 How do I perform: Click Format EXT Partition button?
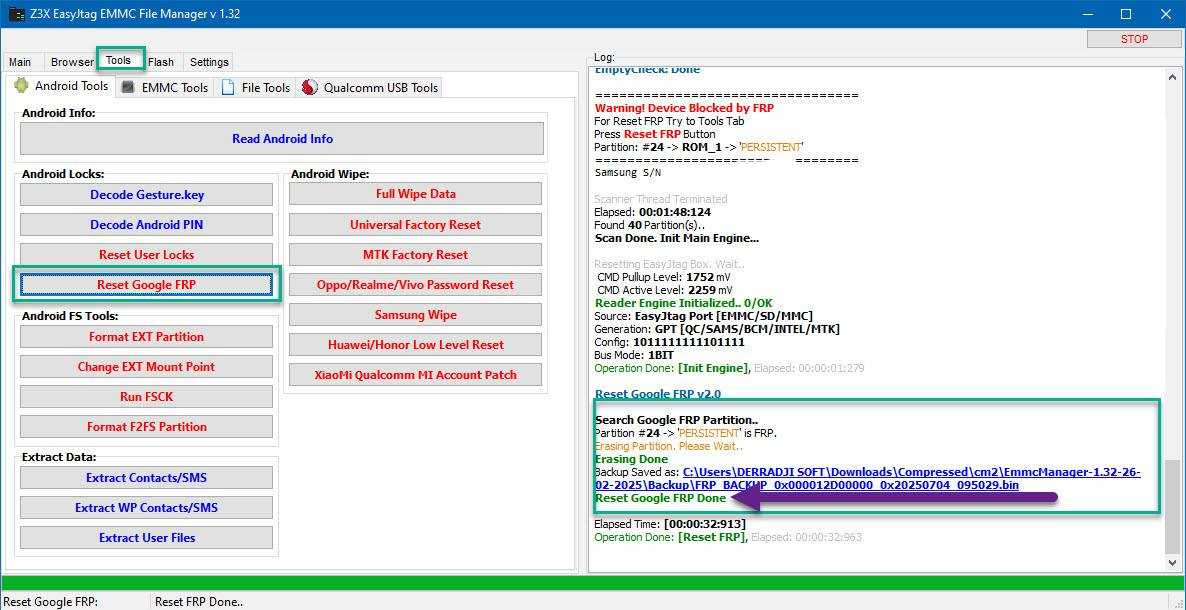click(x=147, y=337)
